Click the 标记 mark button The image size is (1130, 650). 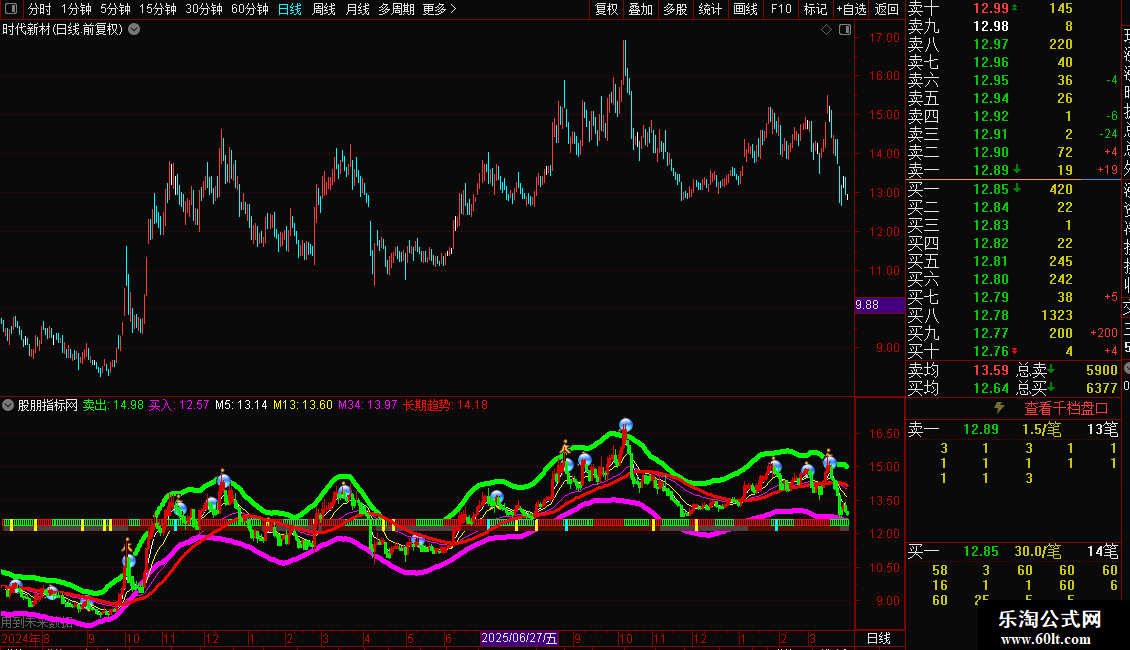coord(815,9)
